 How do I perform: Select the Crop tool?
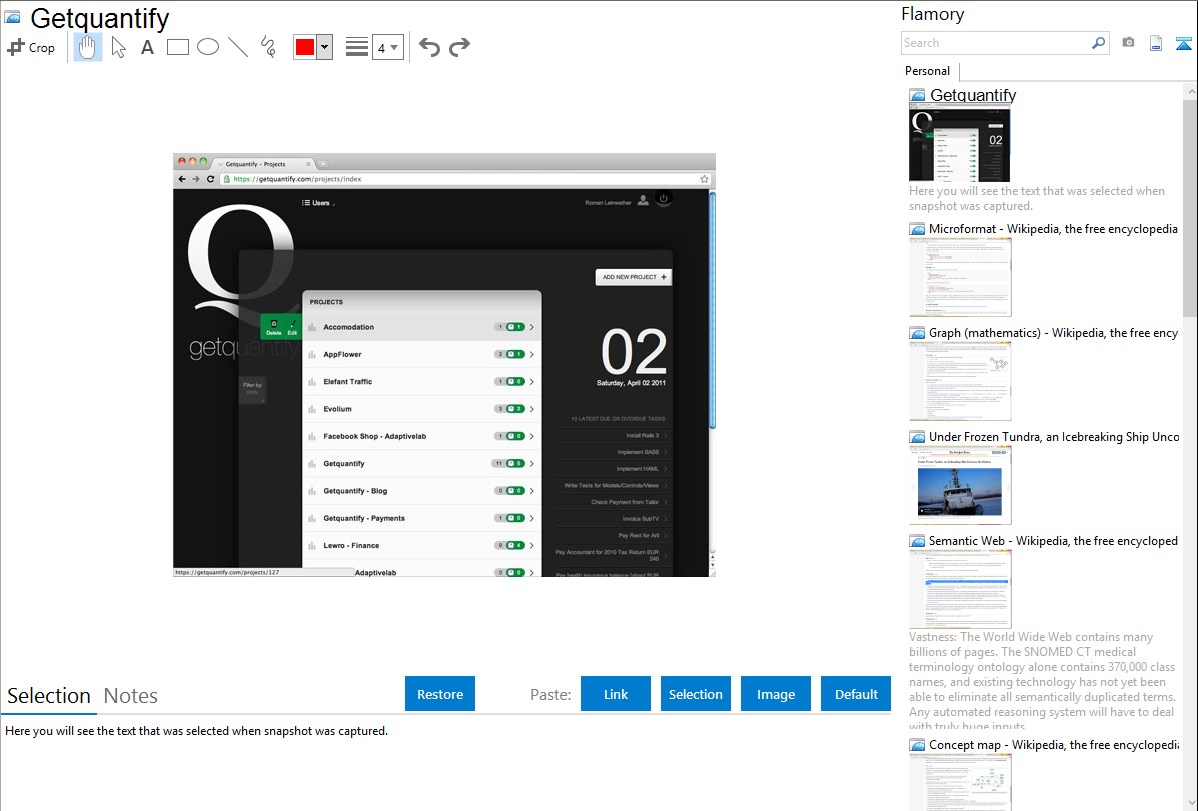(31, 47)
